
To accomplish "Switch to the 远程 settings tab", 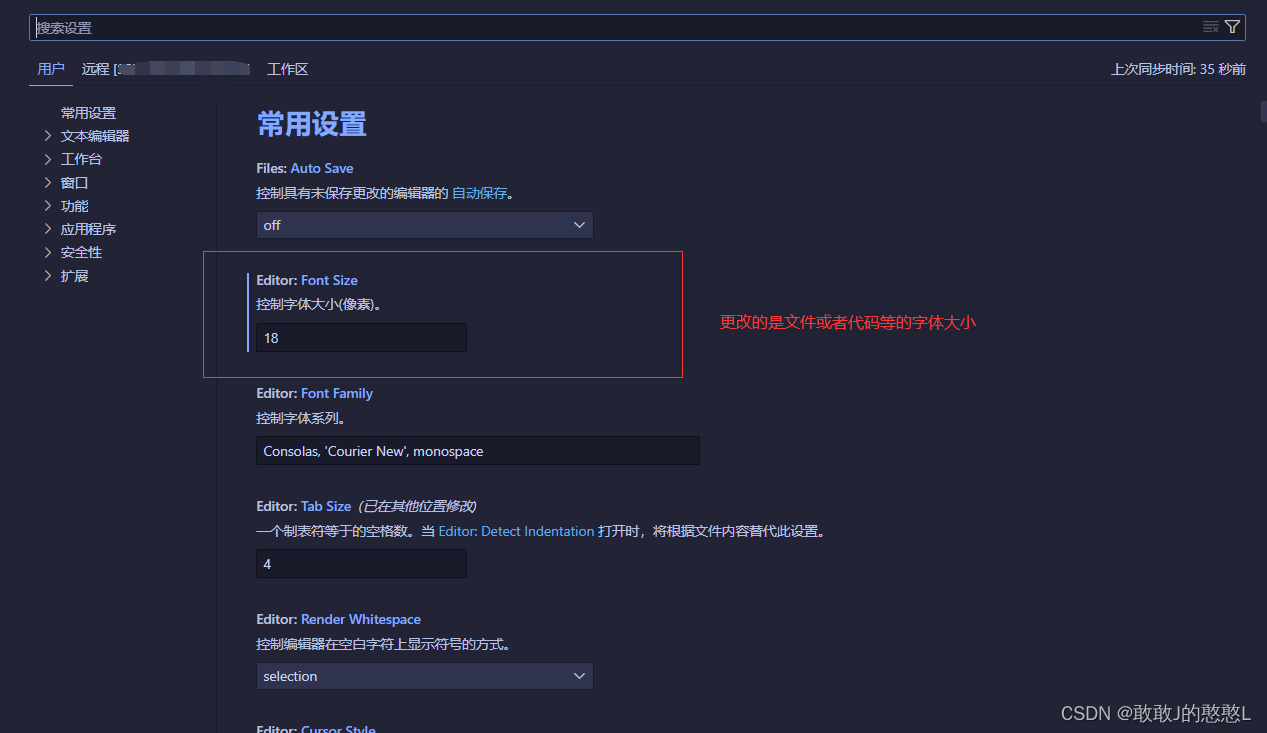I will (94, 68).
